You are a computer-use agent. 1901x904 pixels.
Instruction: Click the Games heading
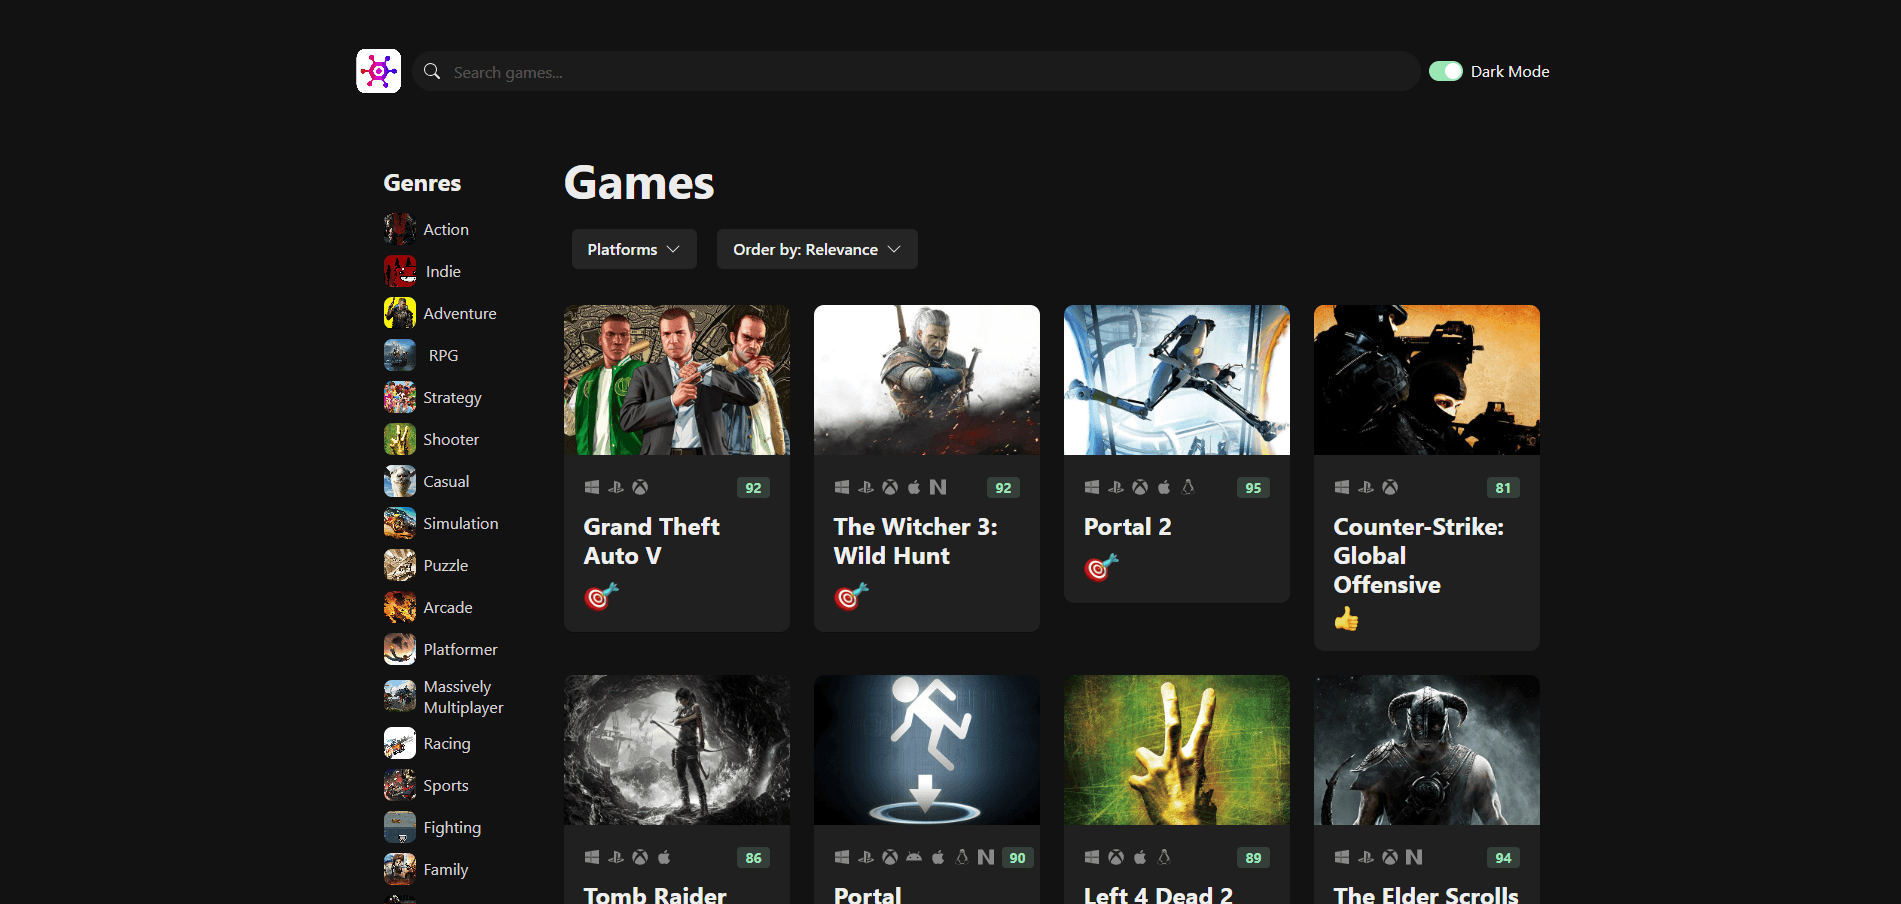click(x=639, y=183)
